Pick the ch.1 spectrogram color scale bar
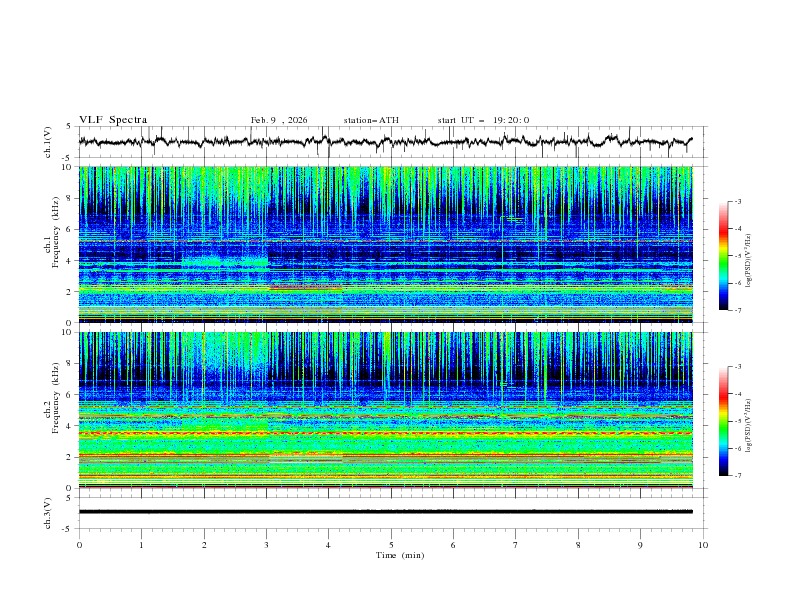The width and height of the screenshot is (792, 612). coord(723,256)
